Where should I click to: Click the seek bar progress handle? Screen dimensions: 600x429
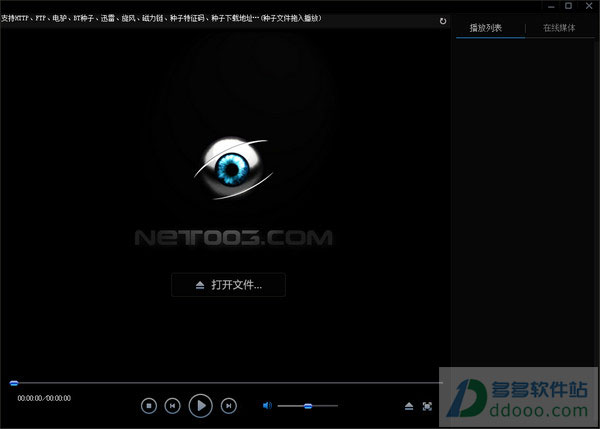pyautogui.click(x=14, y=383)
